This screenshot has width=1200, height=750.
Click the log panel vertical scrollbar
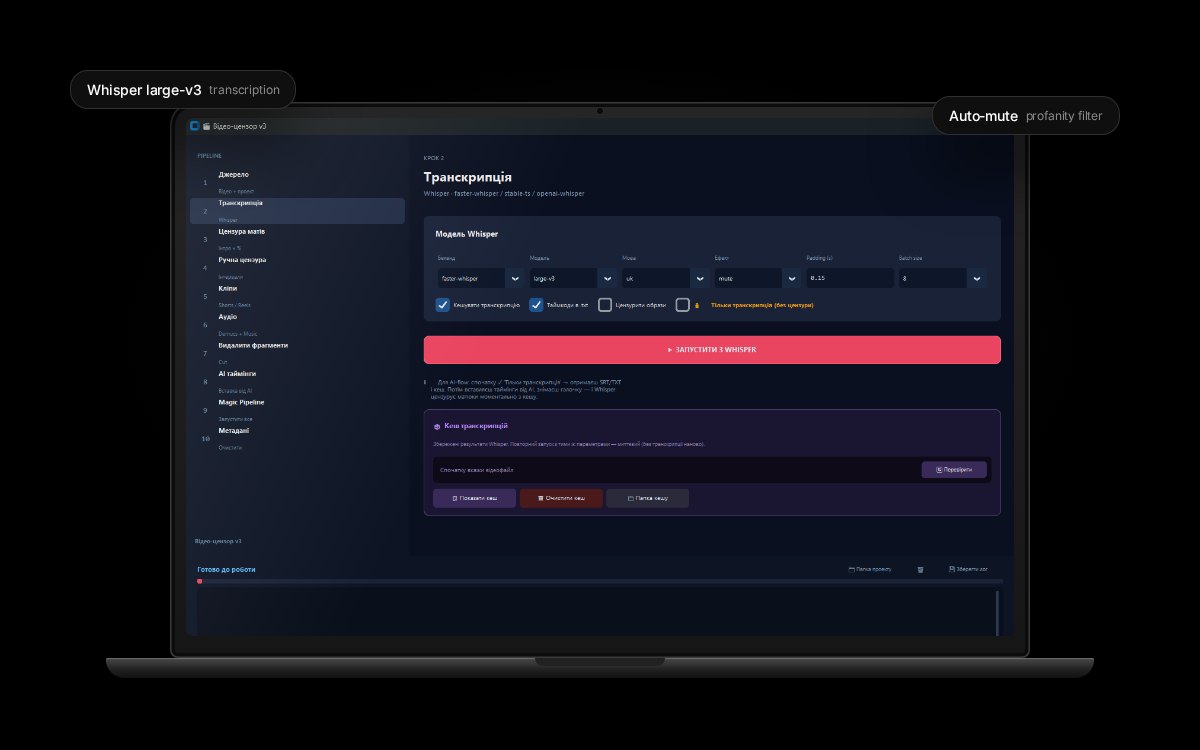pyautogui.click(x=997, y=612)
